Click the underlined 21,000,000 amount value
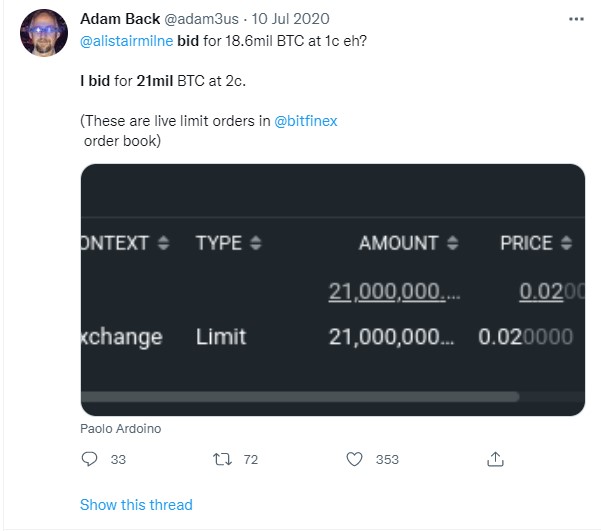 coord(394,292)
